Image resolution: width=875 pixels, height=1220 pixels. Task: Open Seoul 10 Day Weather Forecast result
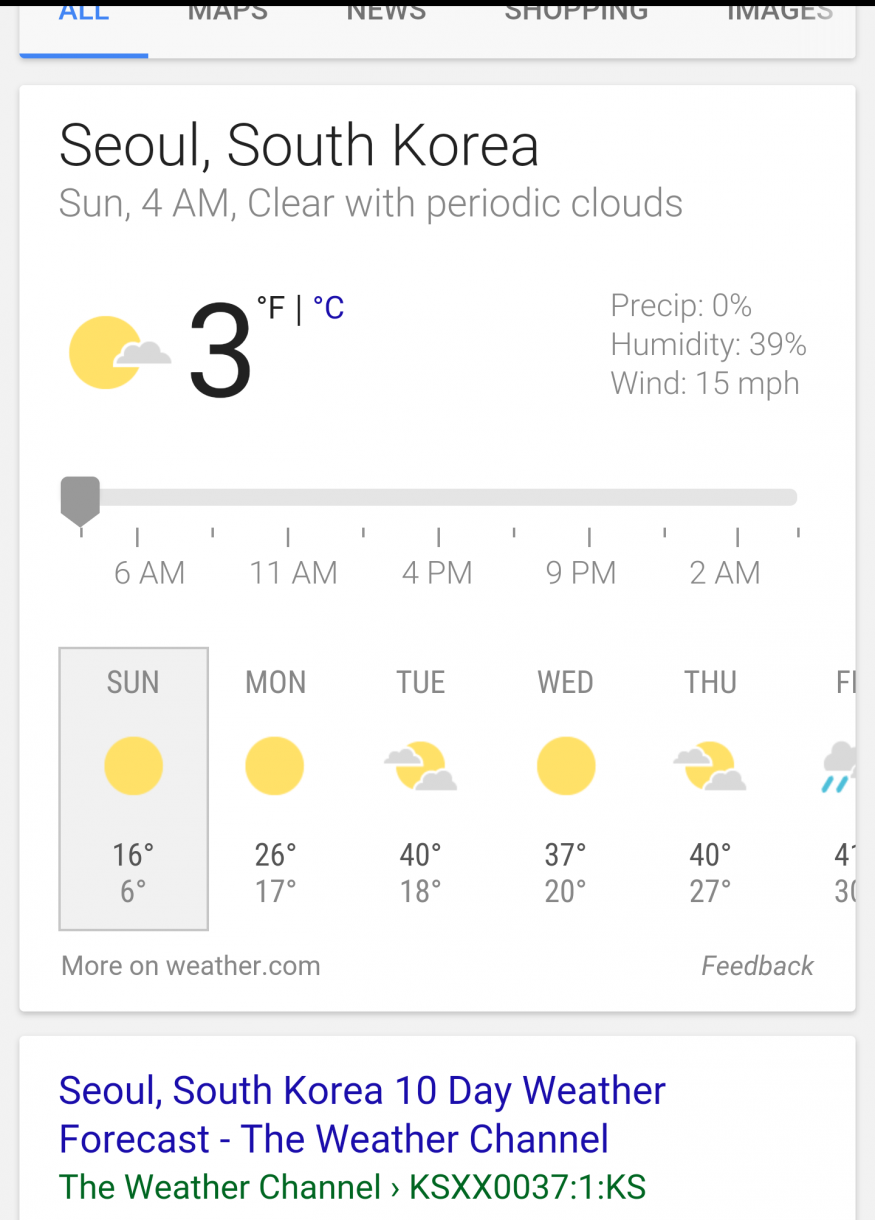coord(362,1114)
